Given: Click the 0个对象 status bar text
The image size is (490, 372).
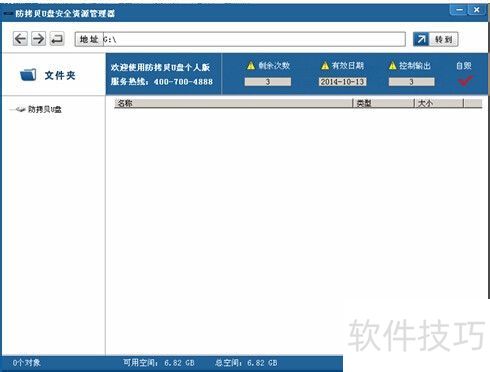Looking at the screenshot, I should pos(27,363).
